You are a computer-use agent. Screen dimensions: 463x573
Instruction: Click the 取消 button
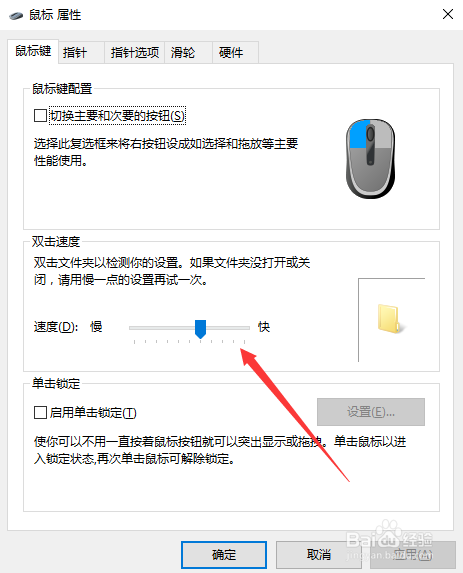(x=319, y=555)
